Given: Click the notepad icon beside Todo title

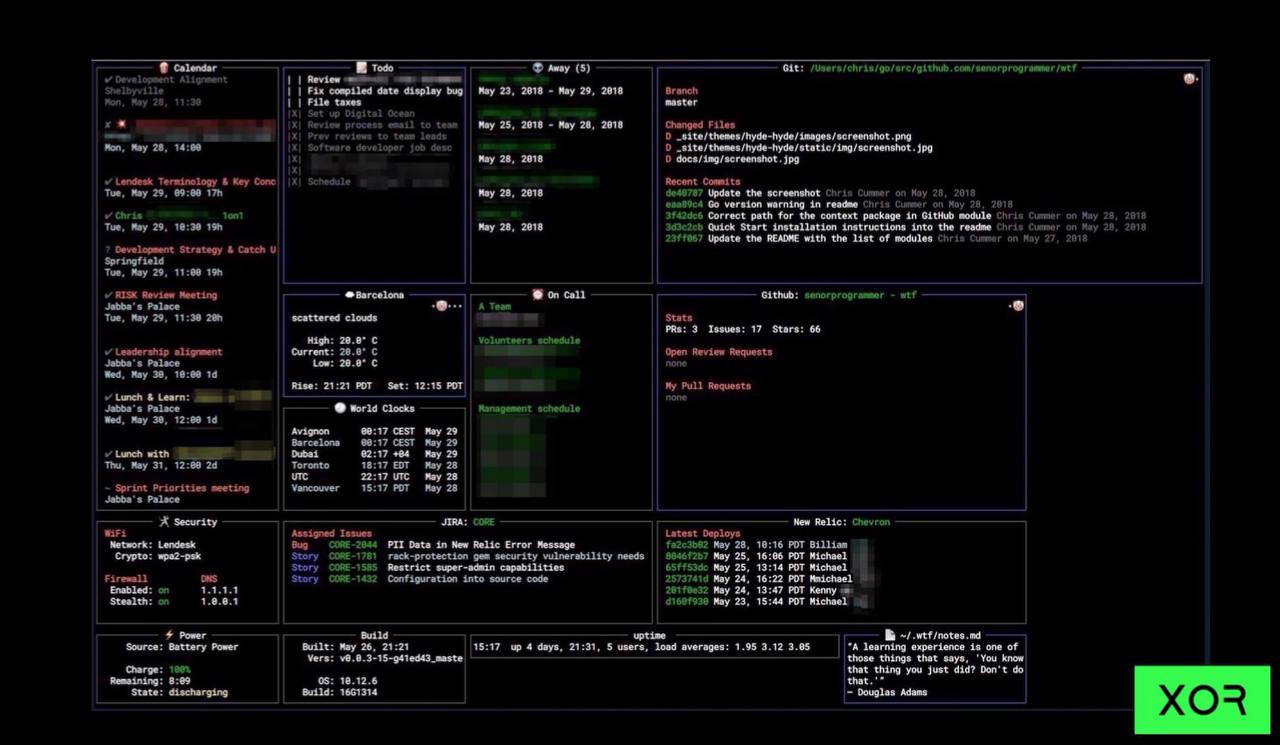Looking at the screenshot, I should [x=362, y=68].
